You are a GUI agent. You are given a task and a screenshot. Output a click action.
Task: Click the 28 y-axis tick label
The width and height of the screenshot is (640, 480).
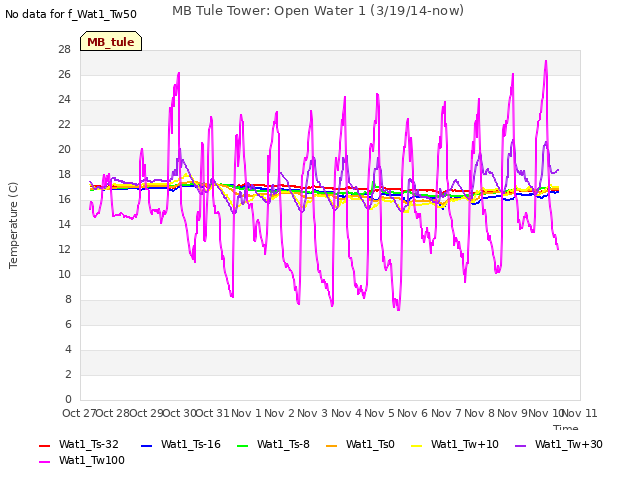[x=65, y=50]
